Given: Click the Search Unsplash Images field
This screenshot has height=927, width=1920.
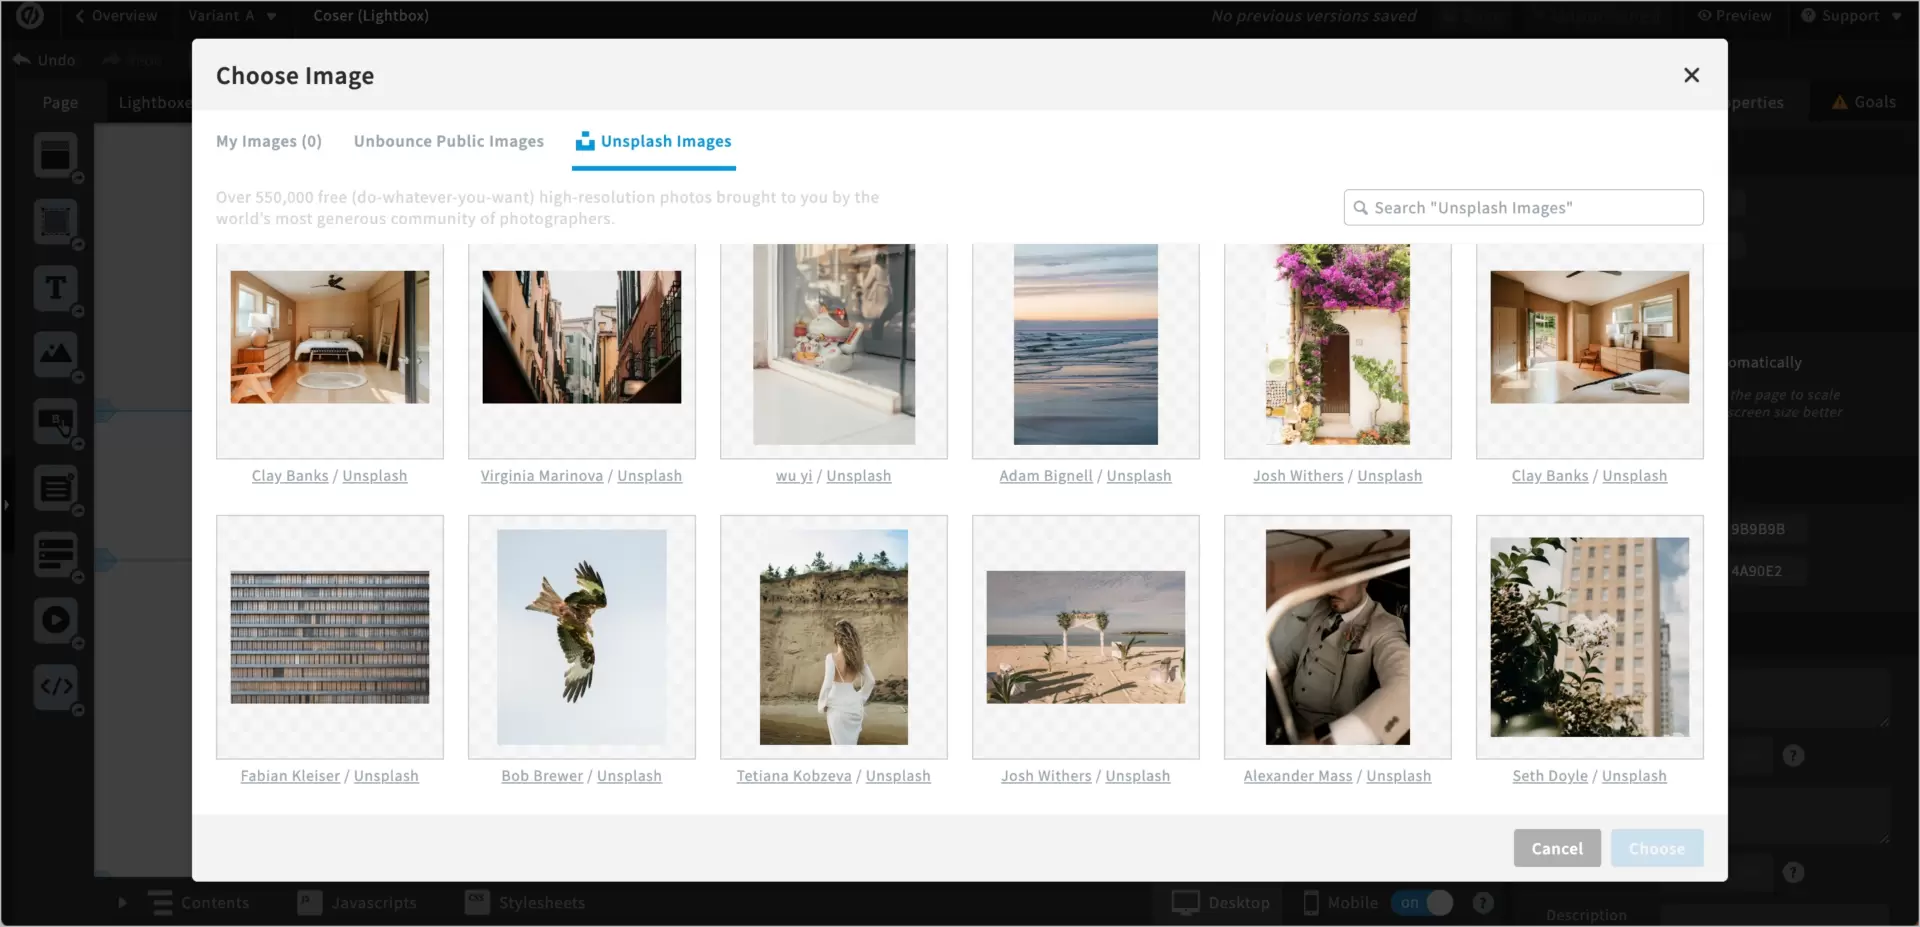Looking at the screenshot, I should 1522,207.
